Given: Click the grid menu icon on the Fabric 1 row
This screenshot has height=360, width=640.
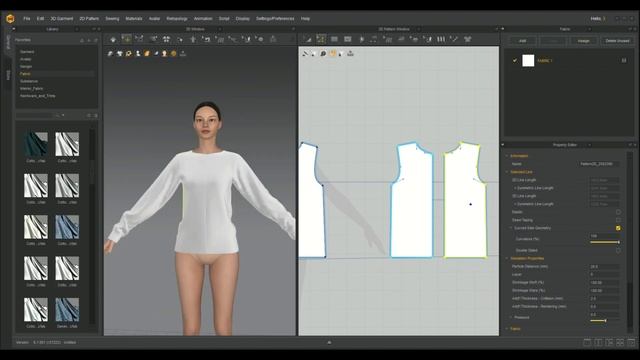Looking at the screenshot, I should click(x=624, y=60).
